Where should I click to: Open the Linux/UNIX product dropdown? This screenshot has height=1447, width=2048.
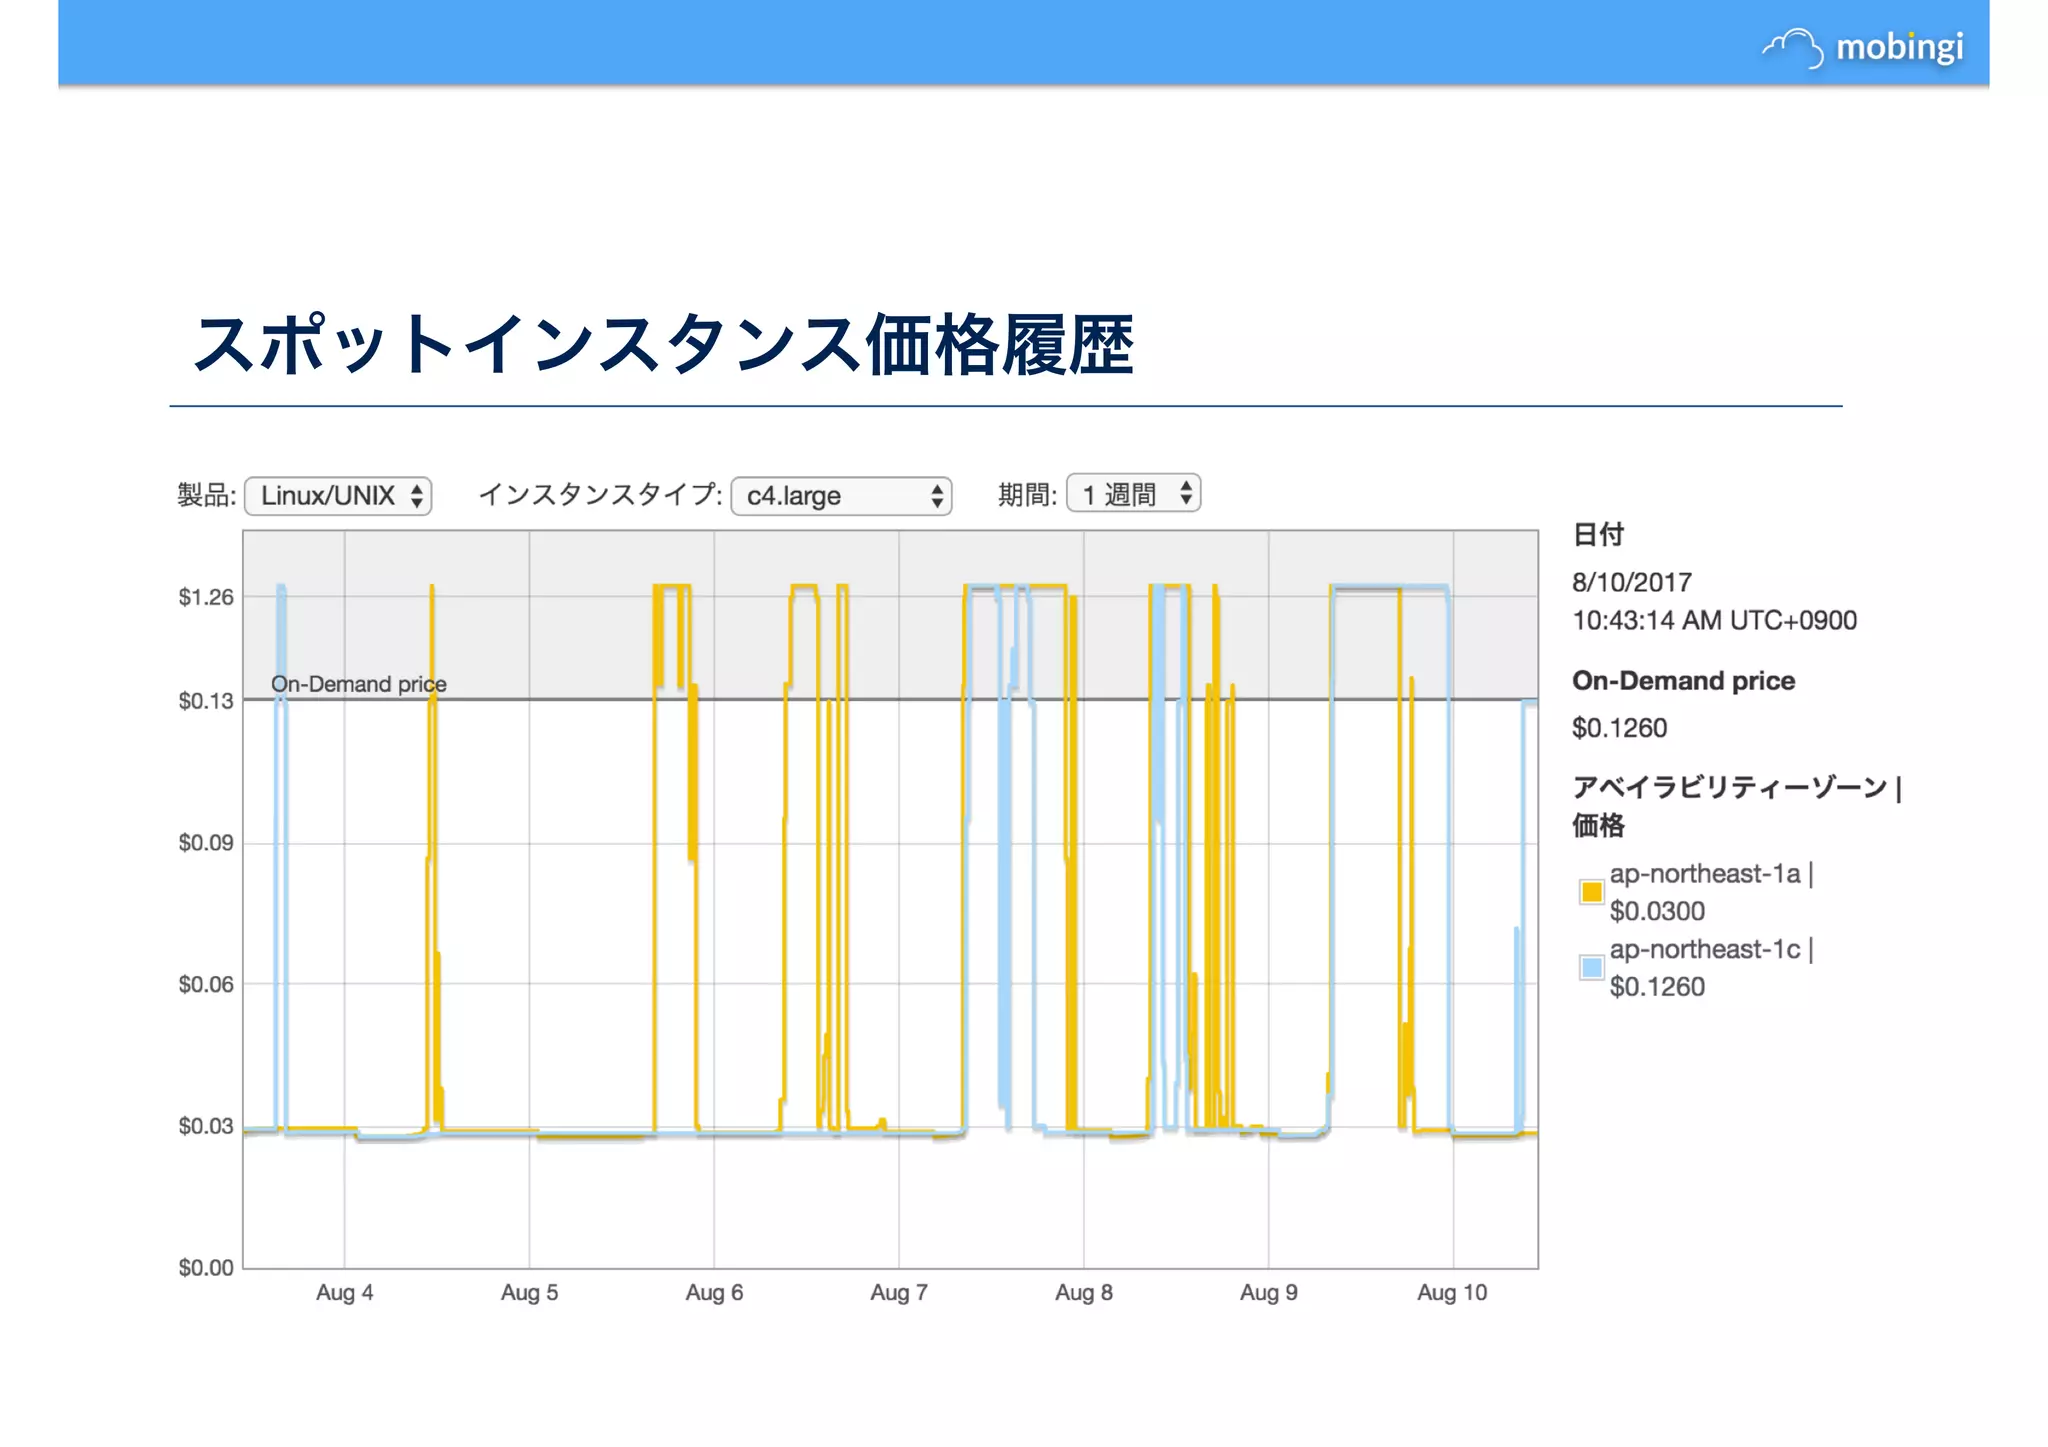(338, 496)
